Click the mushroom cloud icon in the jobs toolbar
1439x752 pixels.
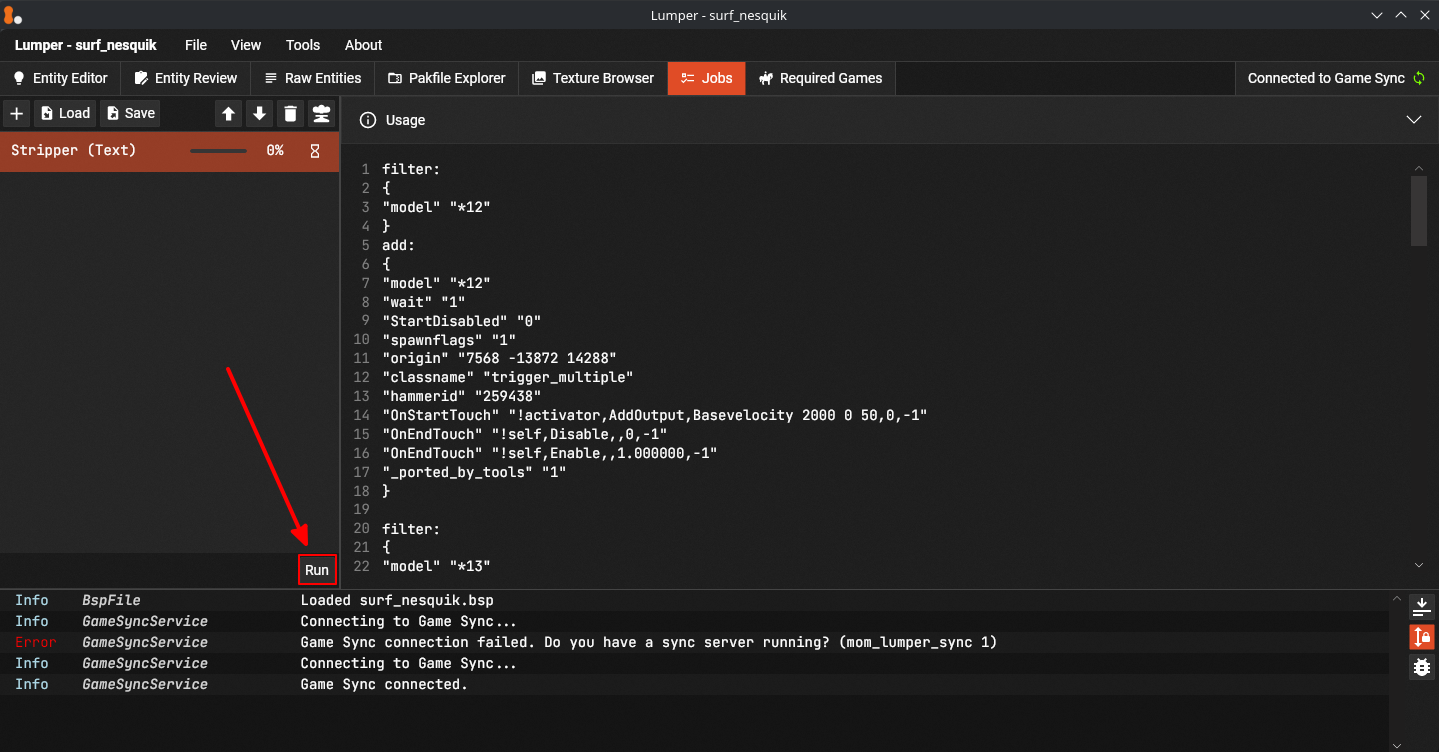pos(321,113)
